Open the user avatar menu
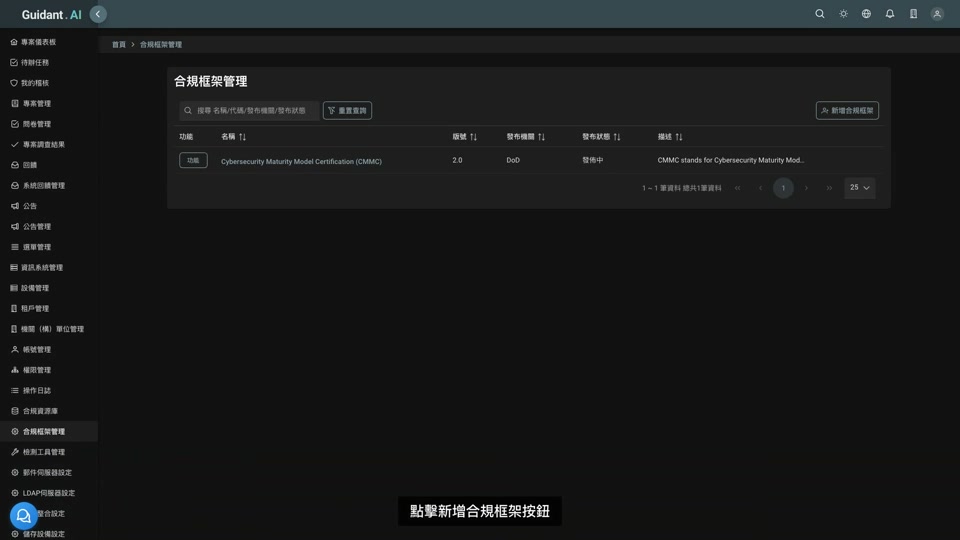The height and width of the screenshot is (540, 960). [937, 13]
